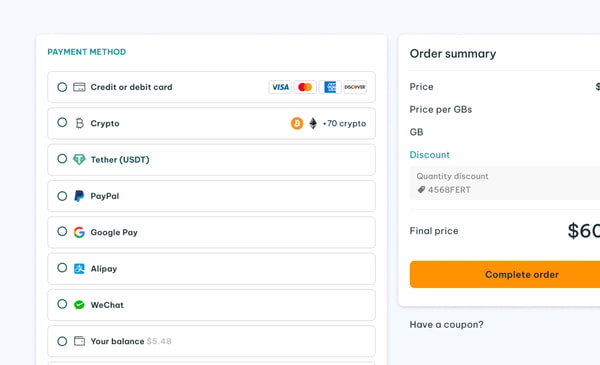Viewport: 600px width, 365px height.
Task: Select WeChat radio option
Action: point(62,304)
